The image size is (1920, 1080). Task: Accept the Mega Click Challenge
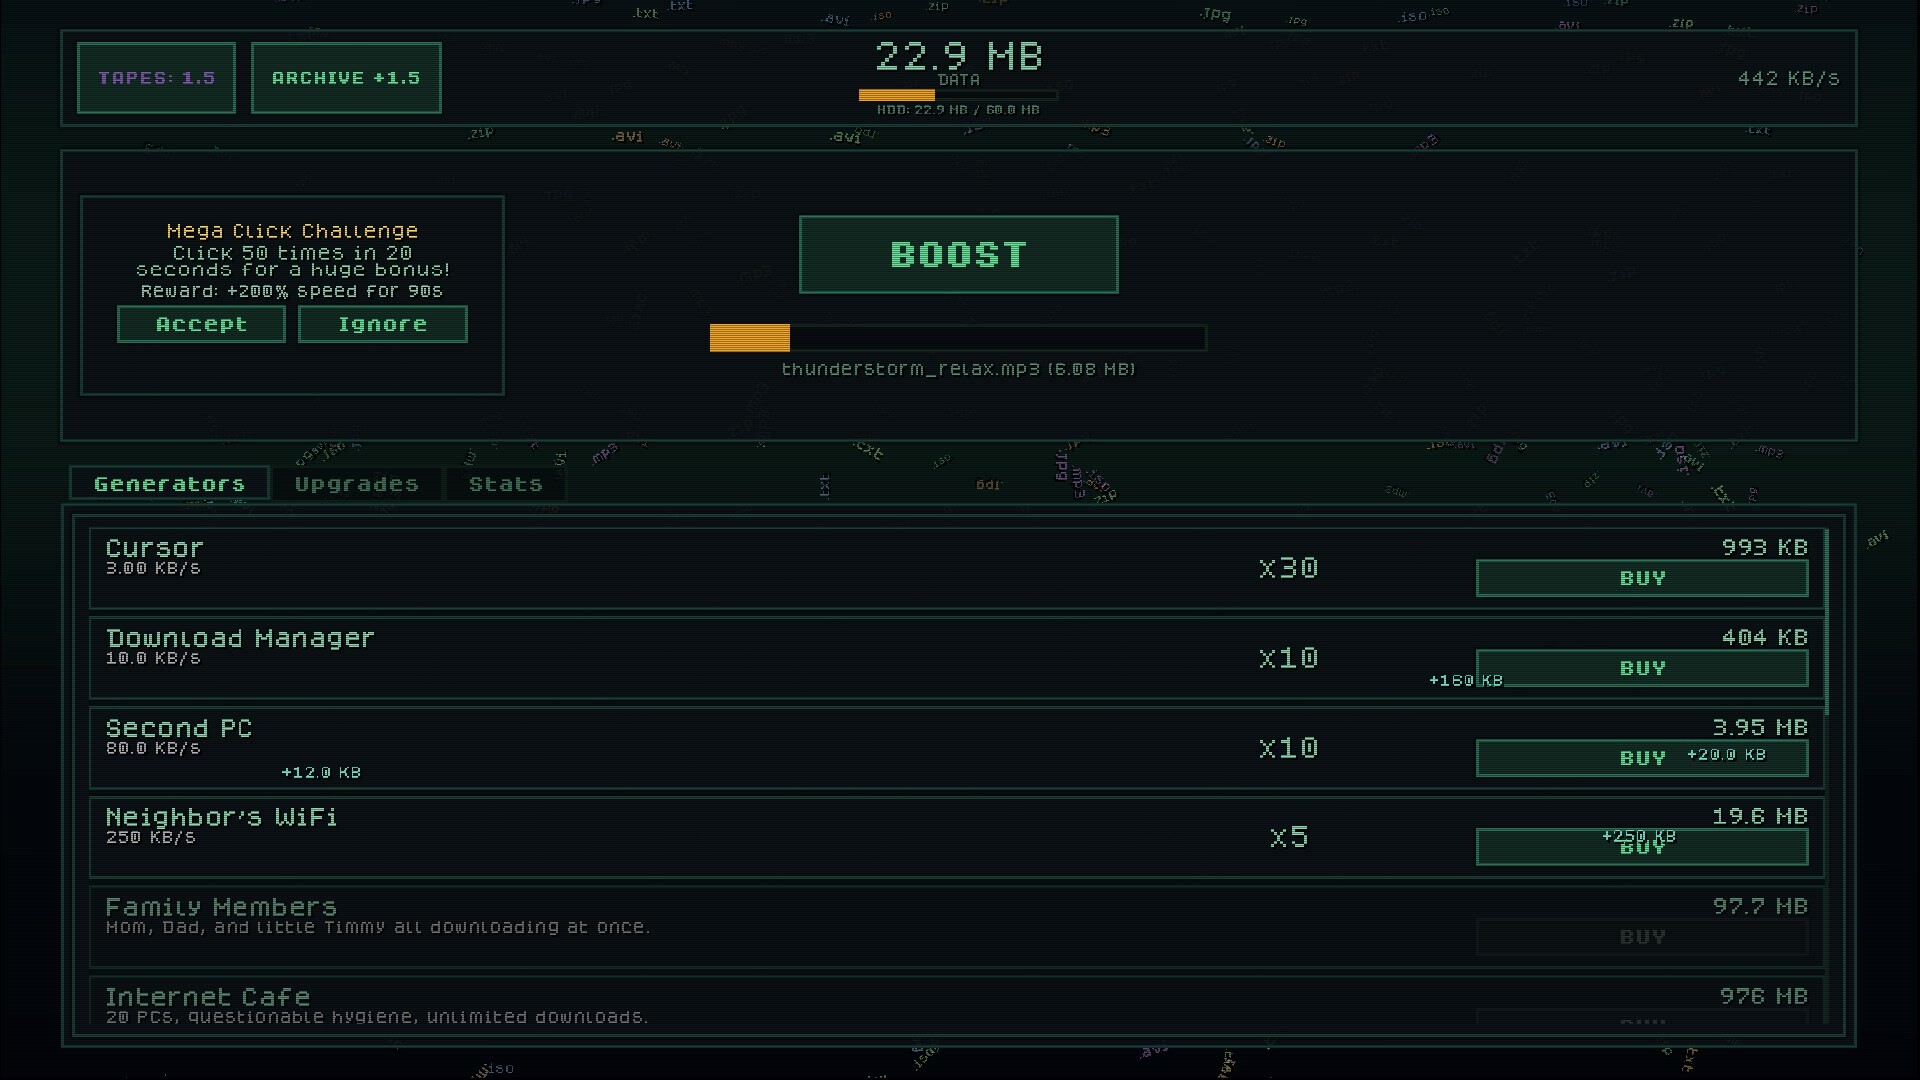coord(200,323)
